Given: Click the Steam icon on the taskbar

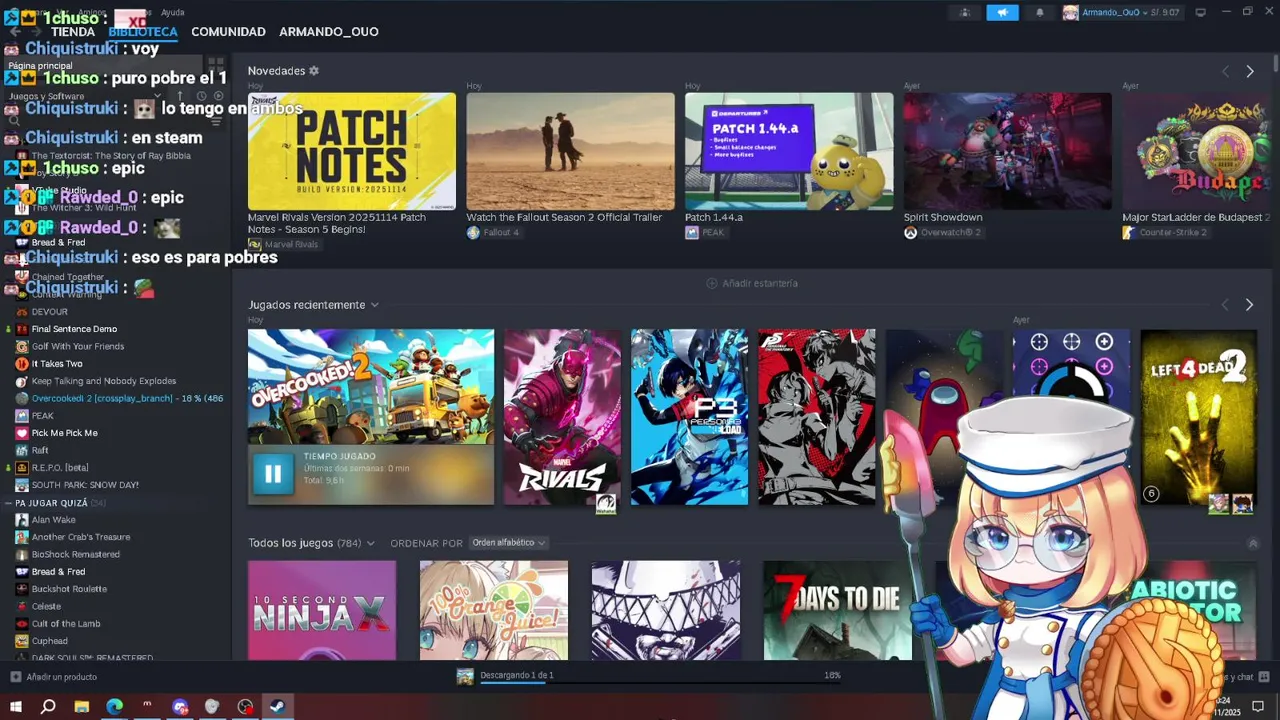Looking at the screenshot, I should tap(278, 707).
